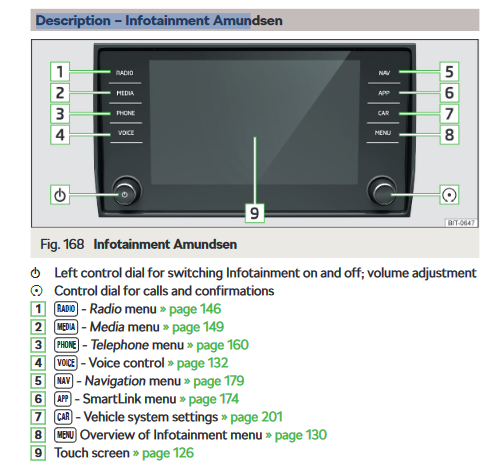
Task: Click the MEDIA key icon in the legend
Action: point(66,327)
